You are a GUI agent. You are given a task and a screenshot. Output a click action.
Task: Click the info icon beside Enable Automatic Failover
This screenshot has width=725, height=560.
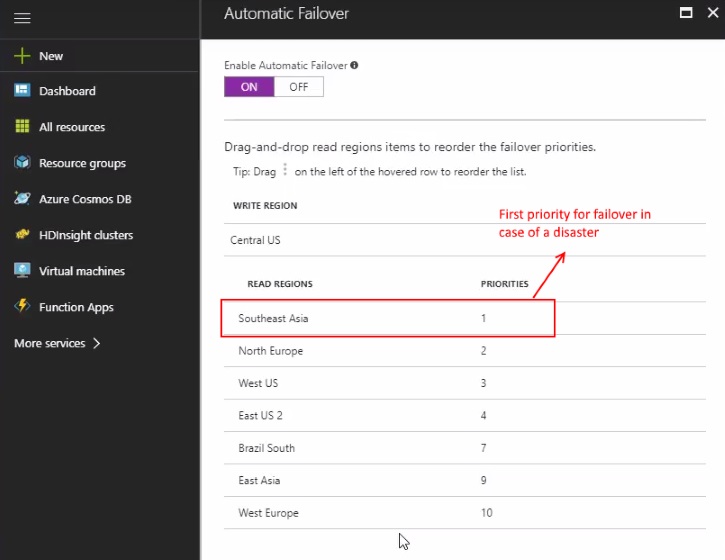click(x=354, y=65)
